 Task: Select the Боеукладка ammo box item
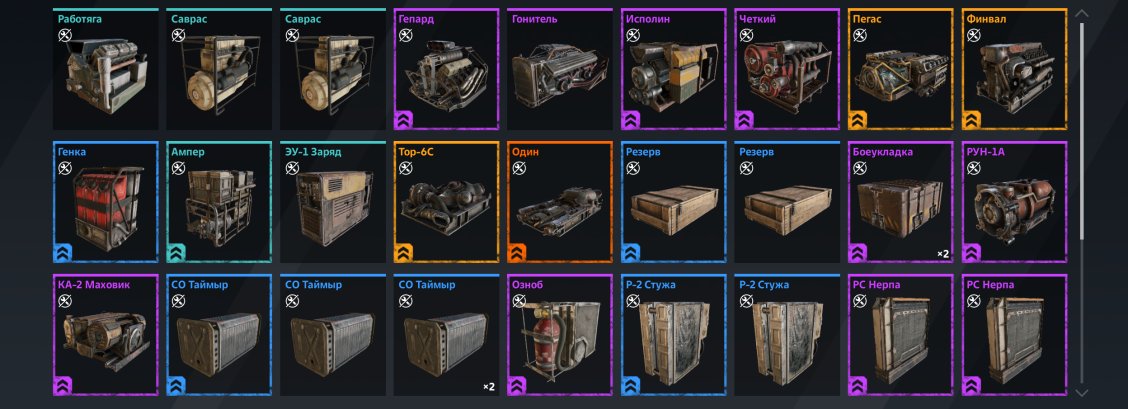pos(901,202)
